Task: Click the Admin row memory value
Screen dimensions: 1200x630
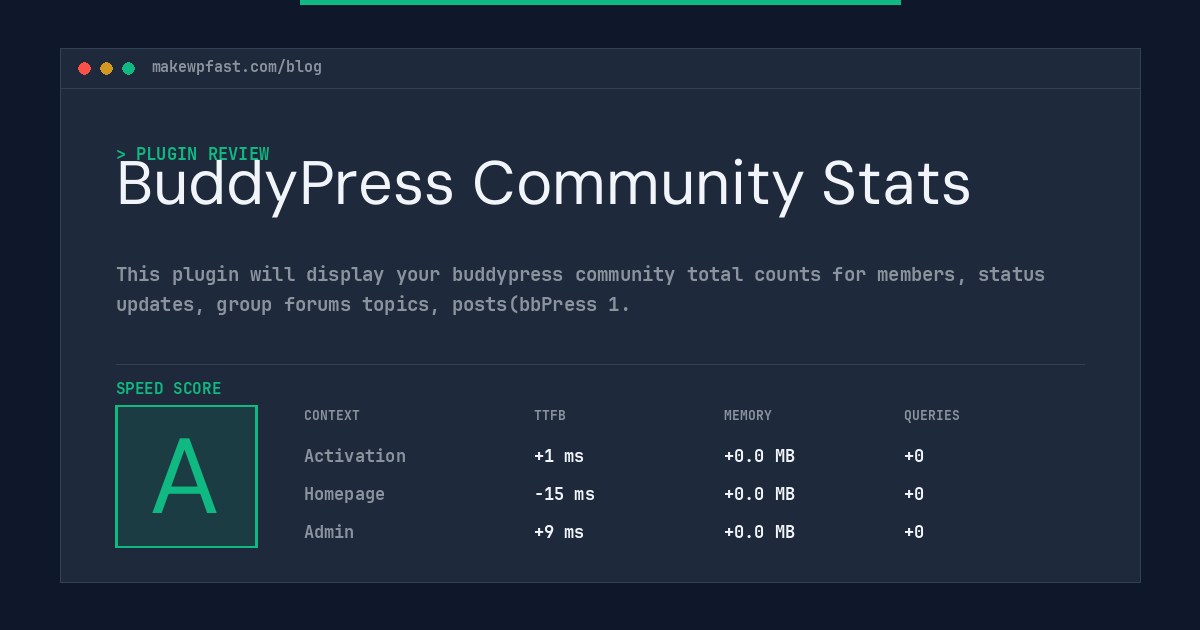Action: pyautogui.click(x=759, y=532)
